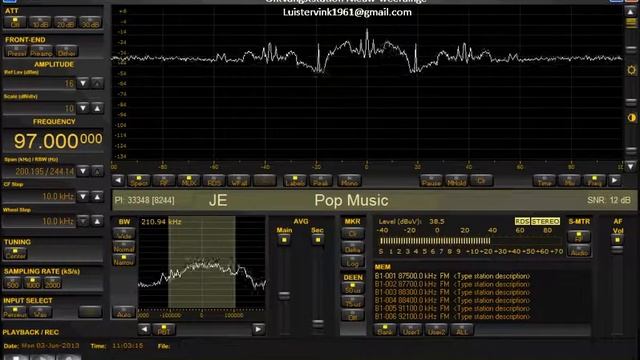Toggle the Preamp button

(41, 51)
